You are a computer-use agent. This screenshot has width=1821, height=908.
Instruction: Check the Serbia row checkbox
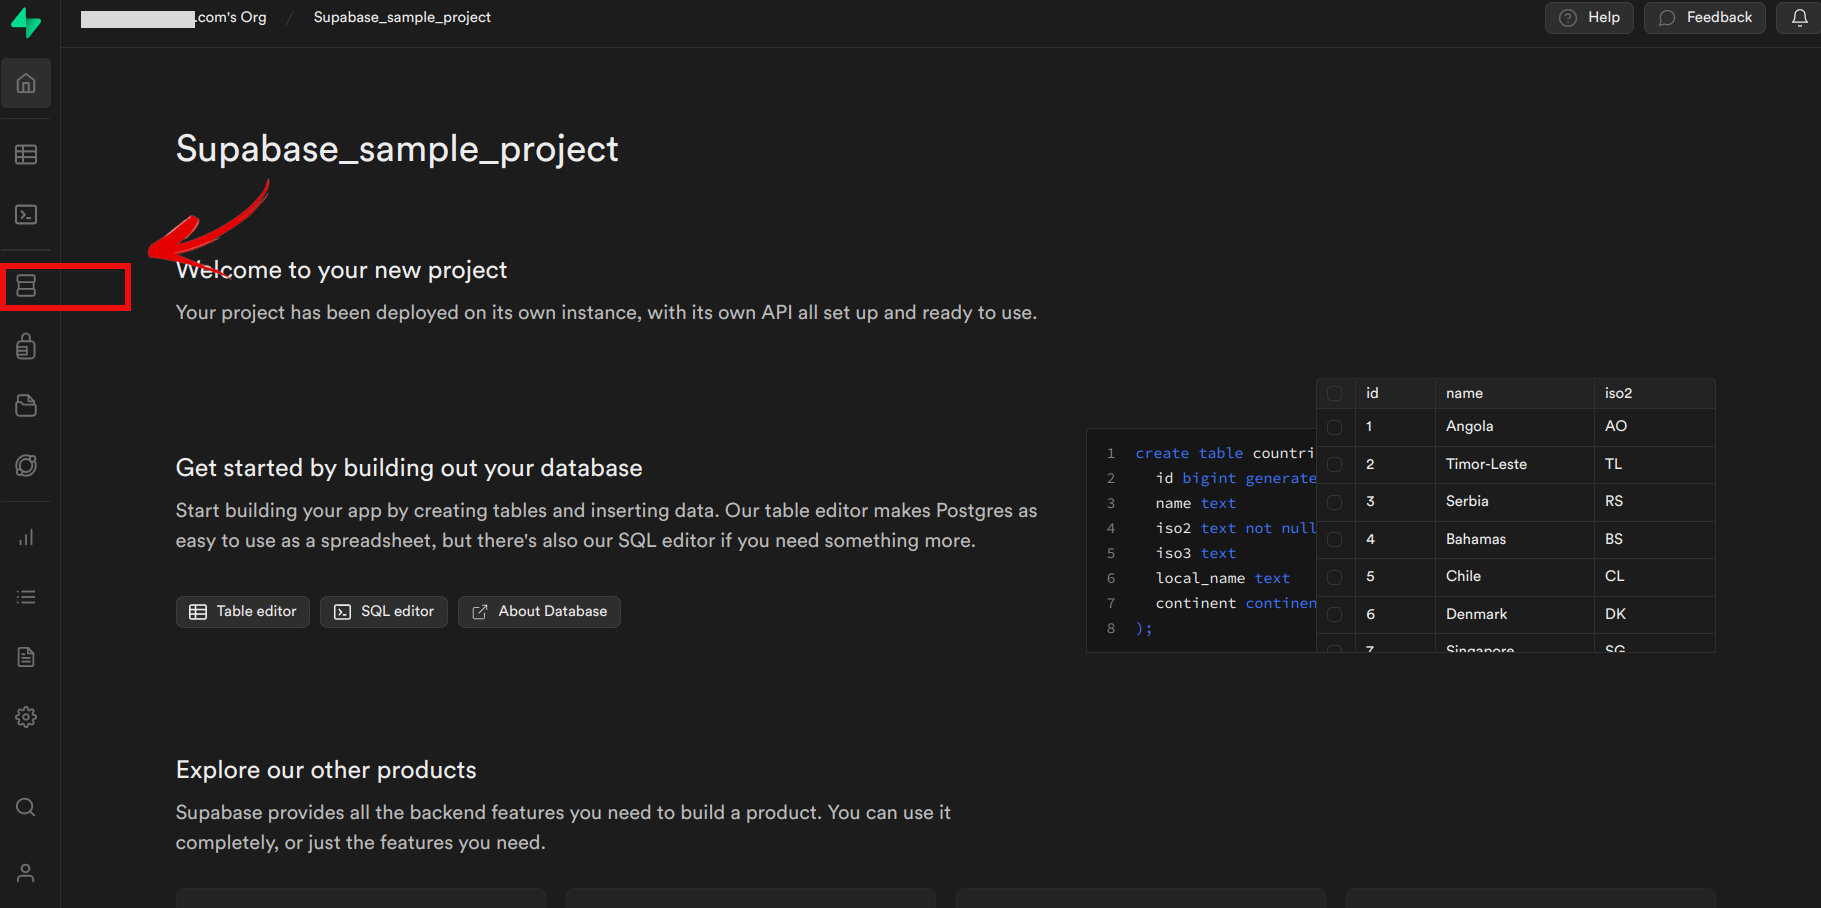coord(1334,502)
